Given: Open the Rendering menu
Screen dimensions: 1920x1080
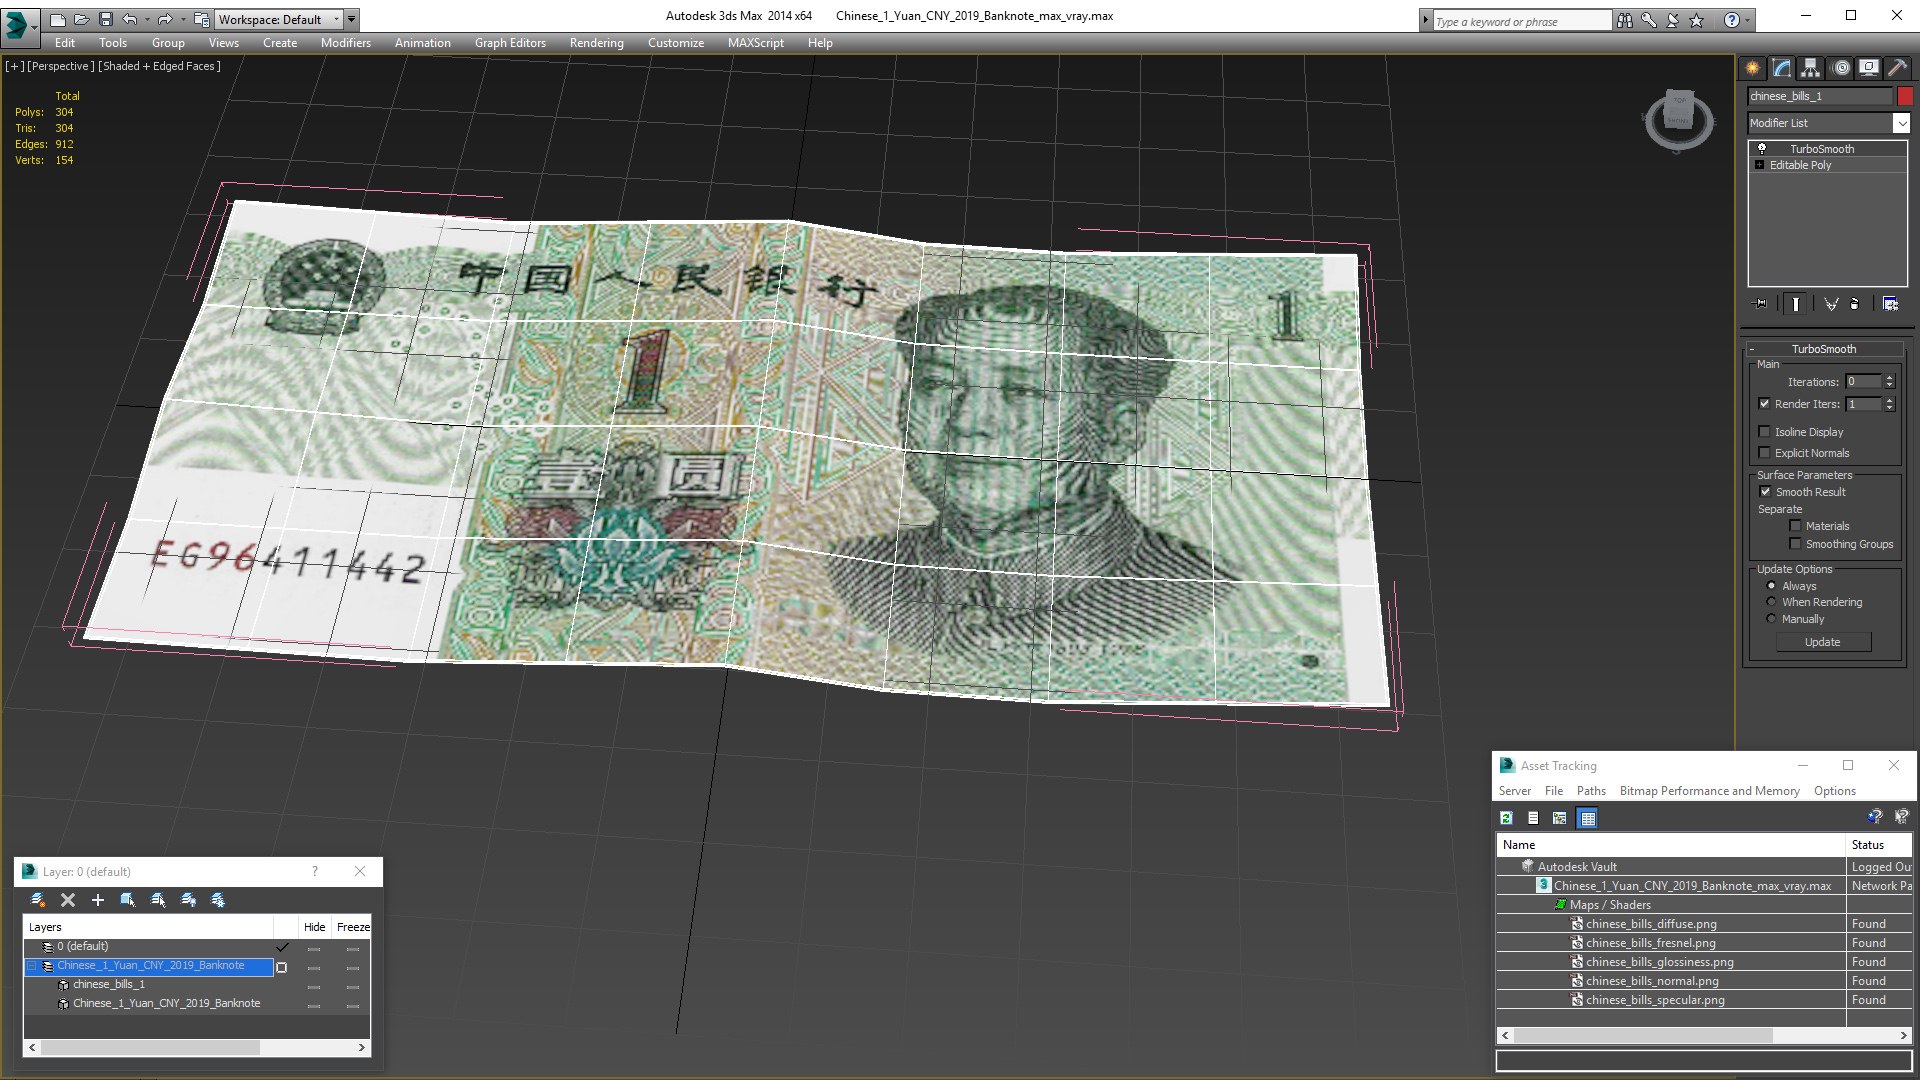Looking at the screenshot, I should (596, 43).
